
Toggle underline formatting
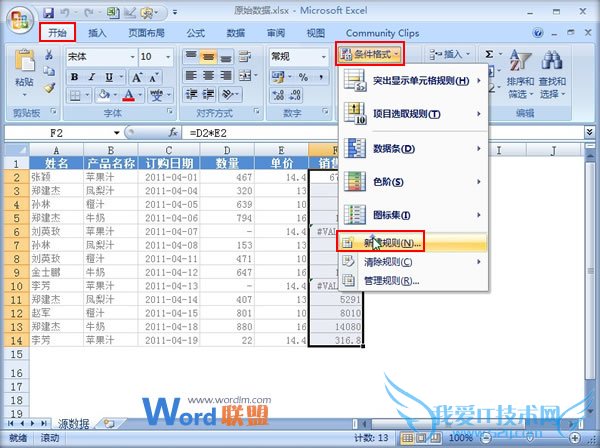[x=109, y=77]
